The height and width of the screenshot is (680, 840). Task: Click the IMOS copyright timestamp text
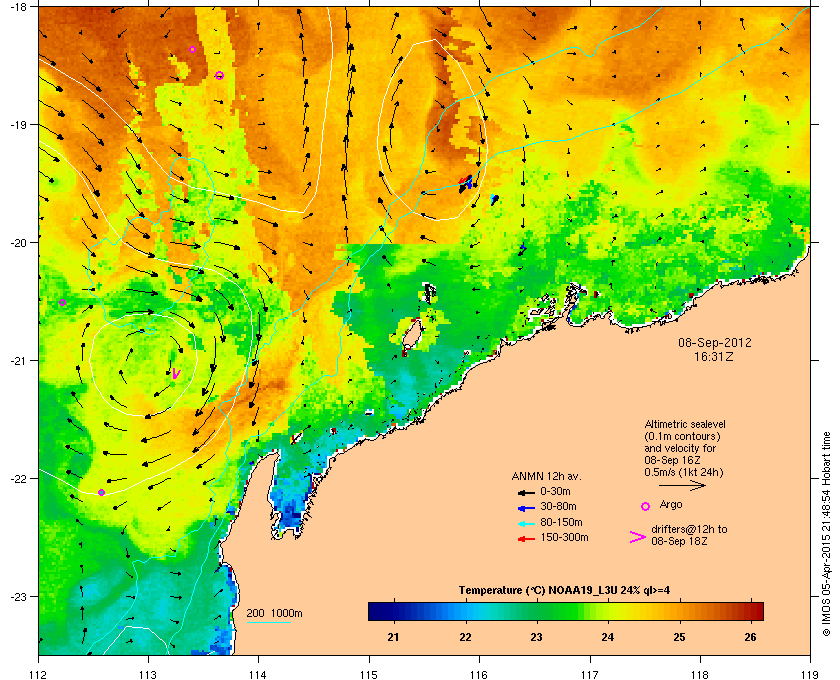click(x=826, y=534)
